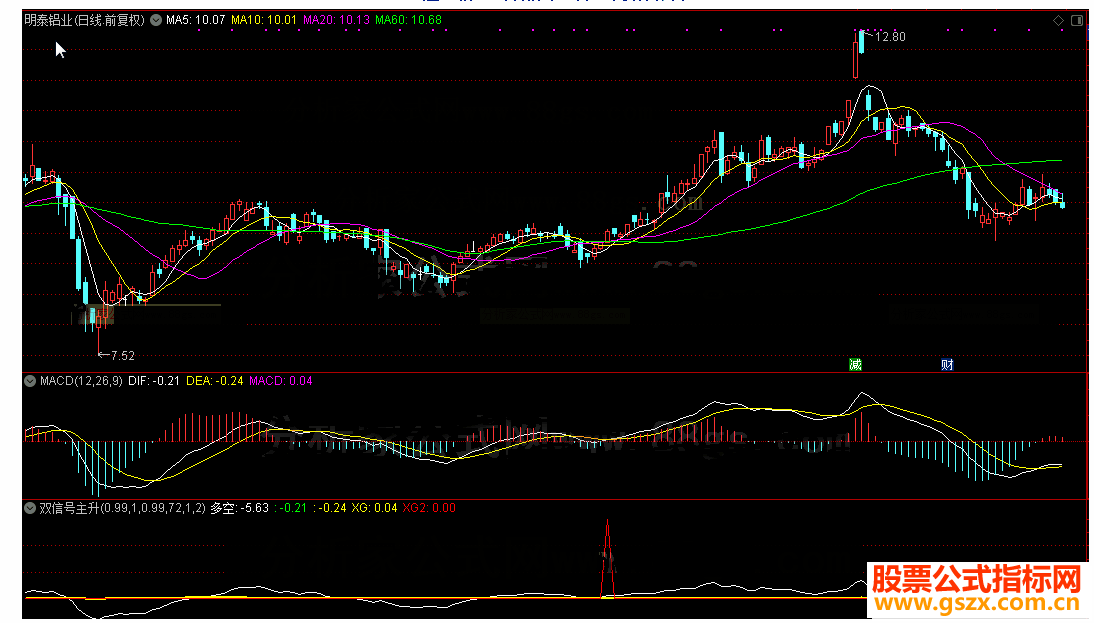The image size is (1094, 623).
Task: Click the red signal spike in 双信号主升 panel
Action: pos(608,558)
